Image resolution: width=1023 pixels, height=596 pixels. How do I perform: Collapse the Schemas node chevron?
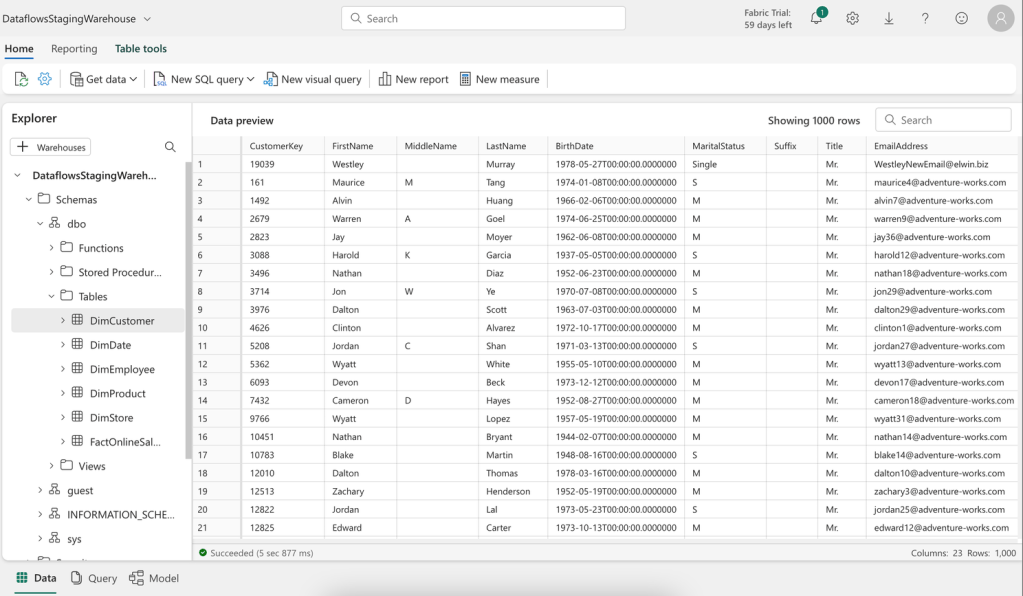pyautogui.click(x=29, y=199)
